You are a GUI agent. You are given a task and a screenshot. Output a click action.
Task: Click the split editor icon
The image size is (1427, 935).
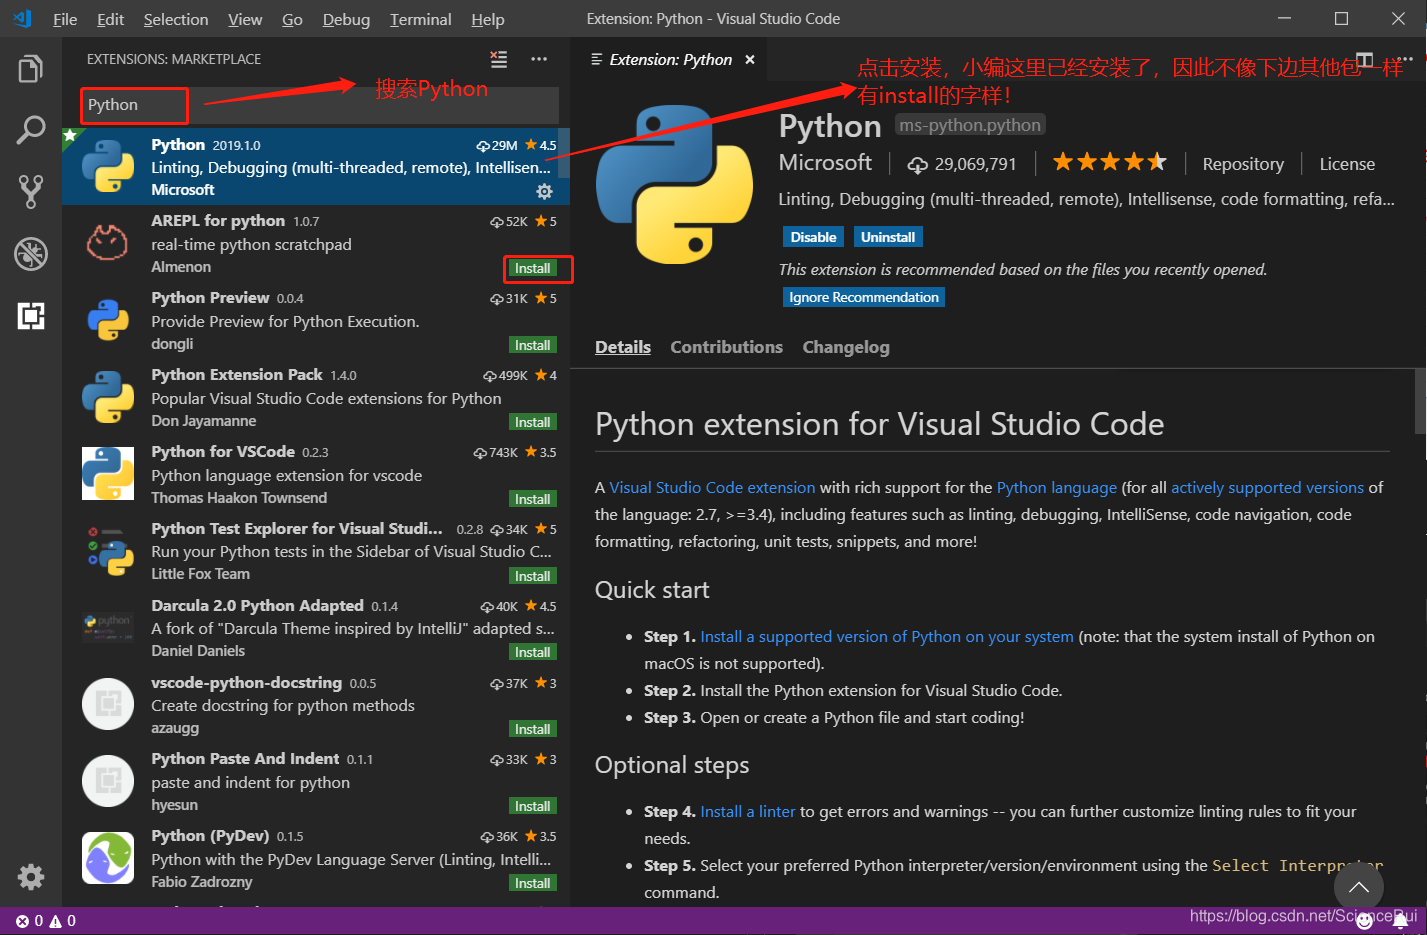[1364, 60]
